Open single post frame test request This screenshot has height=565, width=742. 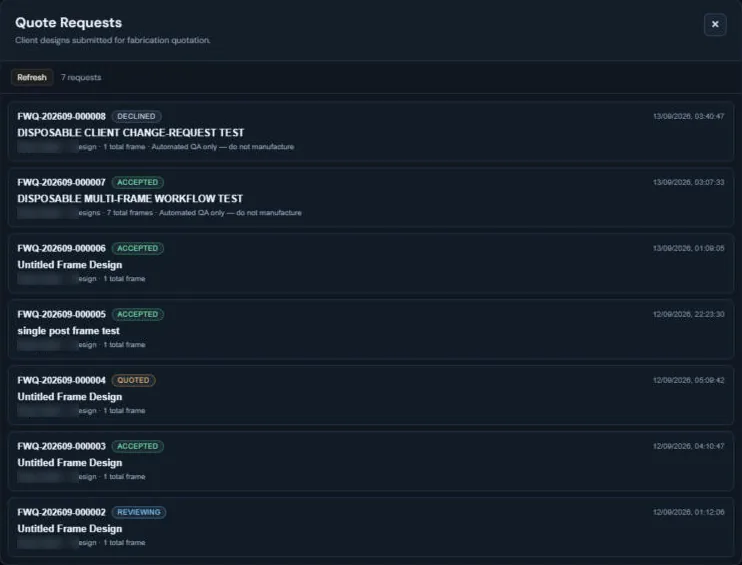(x=69, y=331)
